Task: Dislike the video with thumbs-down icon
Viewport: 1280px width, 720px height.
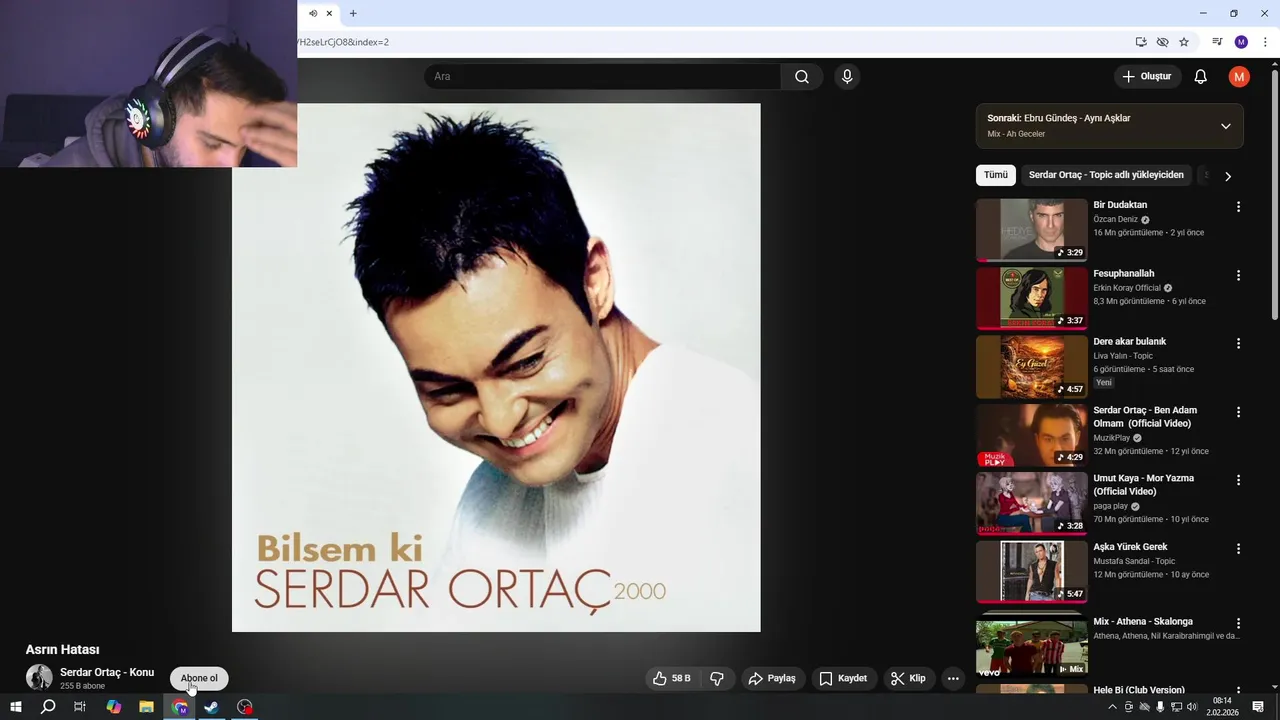Action: 717,678
